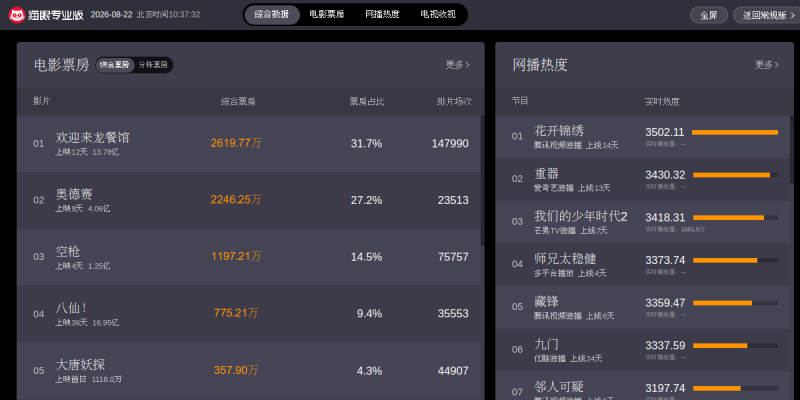This screenshot has height=400, width=800.
Task: Open the movie 奥德赛
Action: coord(74,194)
